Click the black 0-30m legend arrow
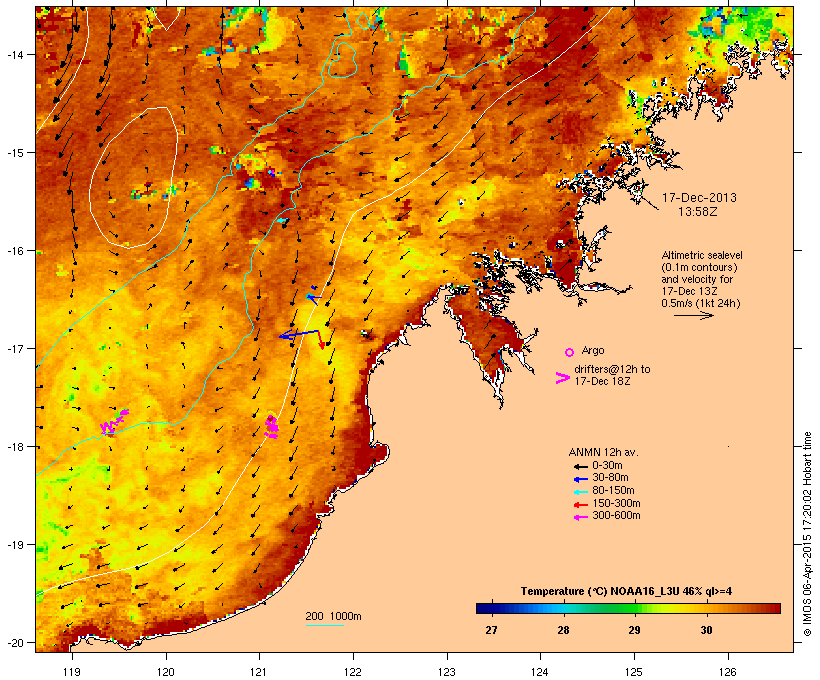This screenshot has width=820, height=680. click(580, 466)
